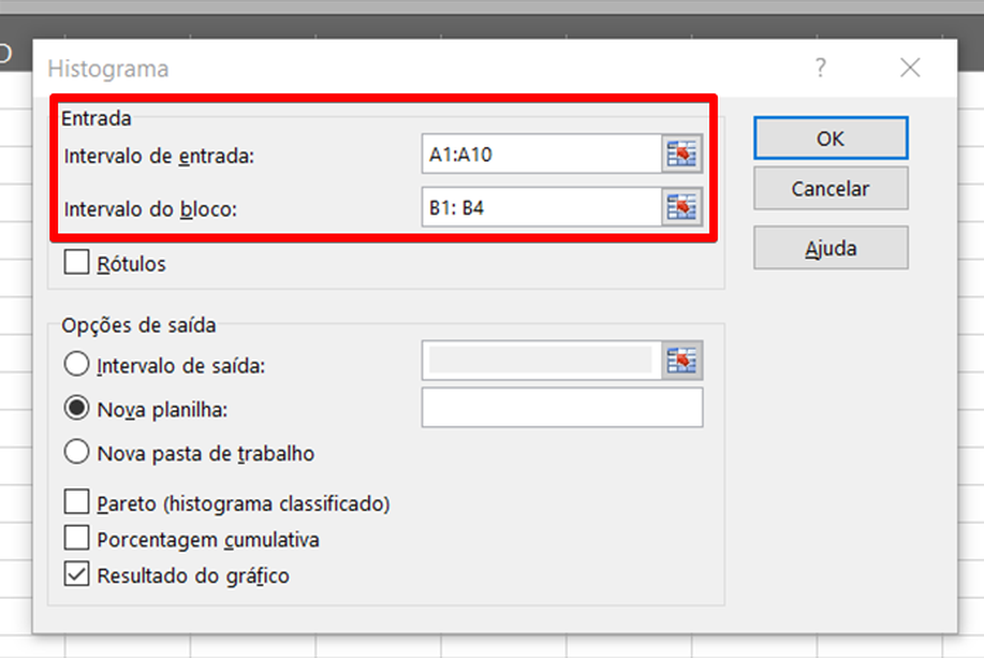Click range selector icon for Intervalo de saída
The height and width of the screenshot is (658, 984).
pyautogui.click(x=681, y=361)
